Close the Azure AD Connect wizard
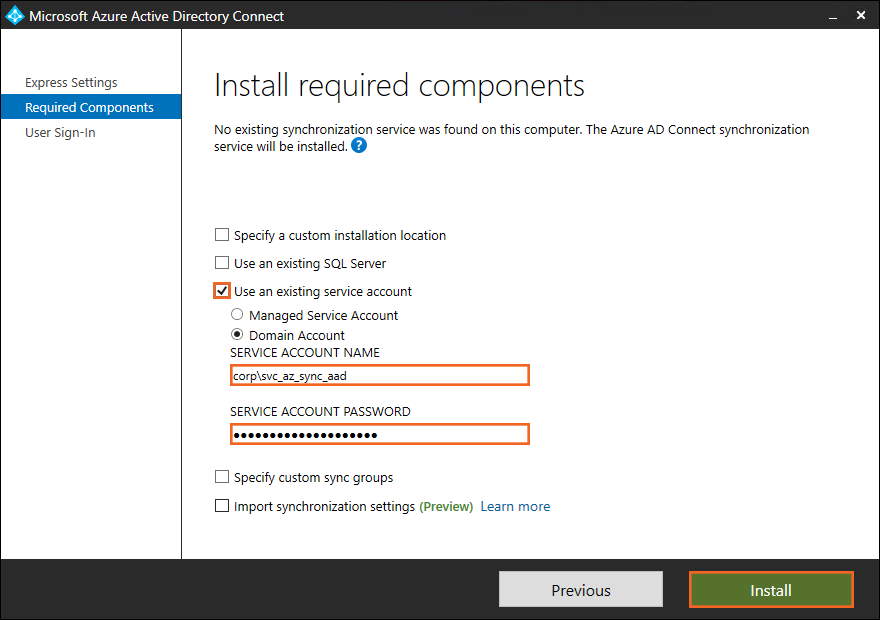This screenshot has width=880, height=620. pyautogui.click(x=859, y=16)
